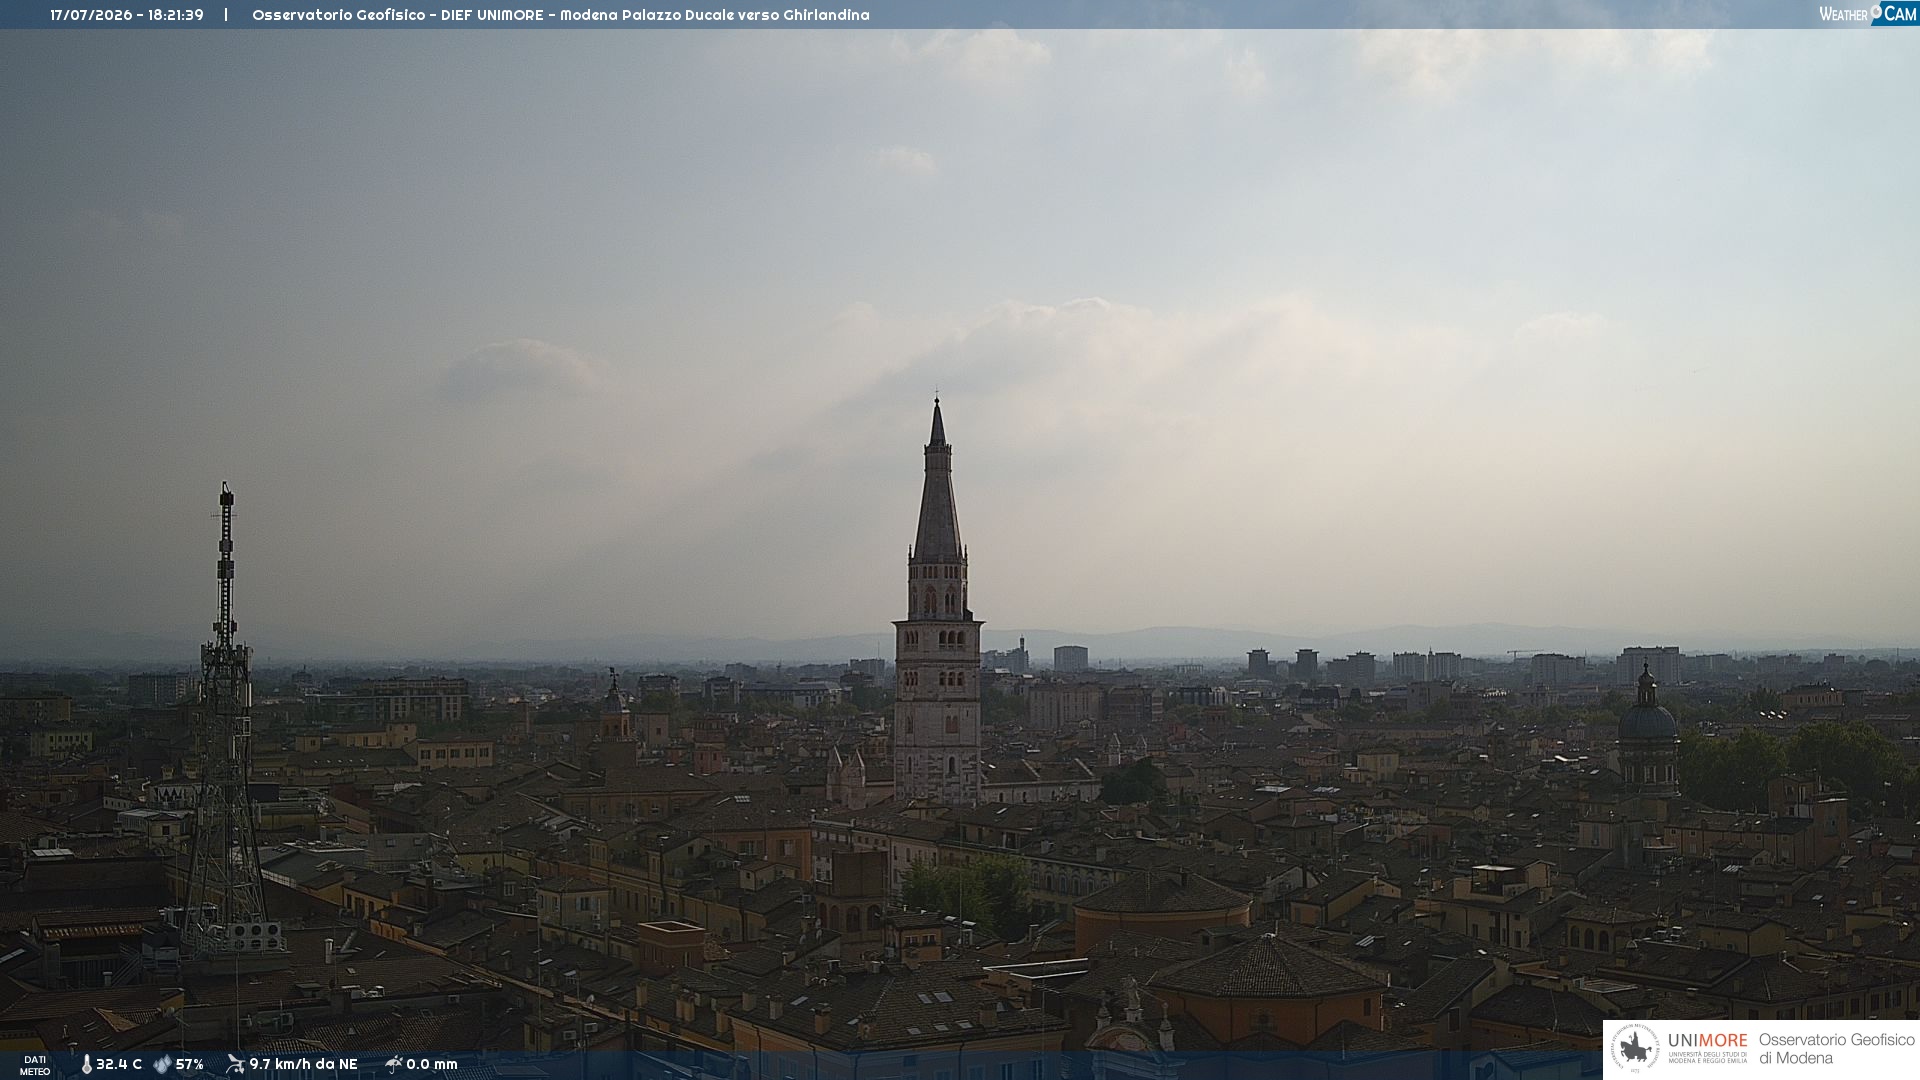Click the DATI METEO label
Screen dimensions: 1920x1080
[35, 1066]
